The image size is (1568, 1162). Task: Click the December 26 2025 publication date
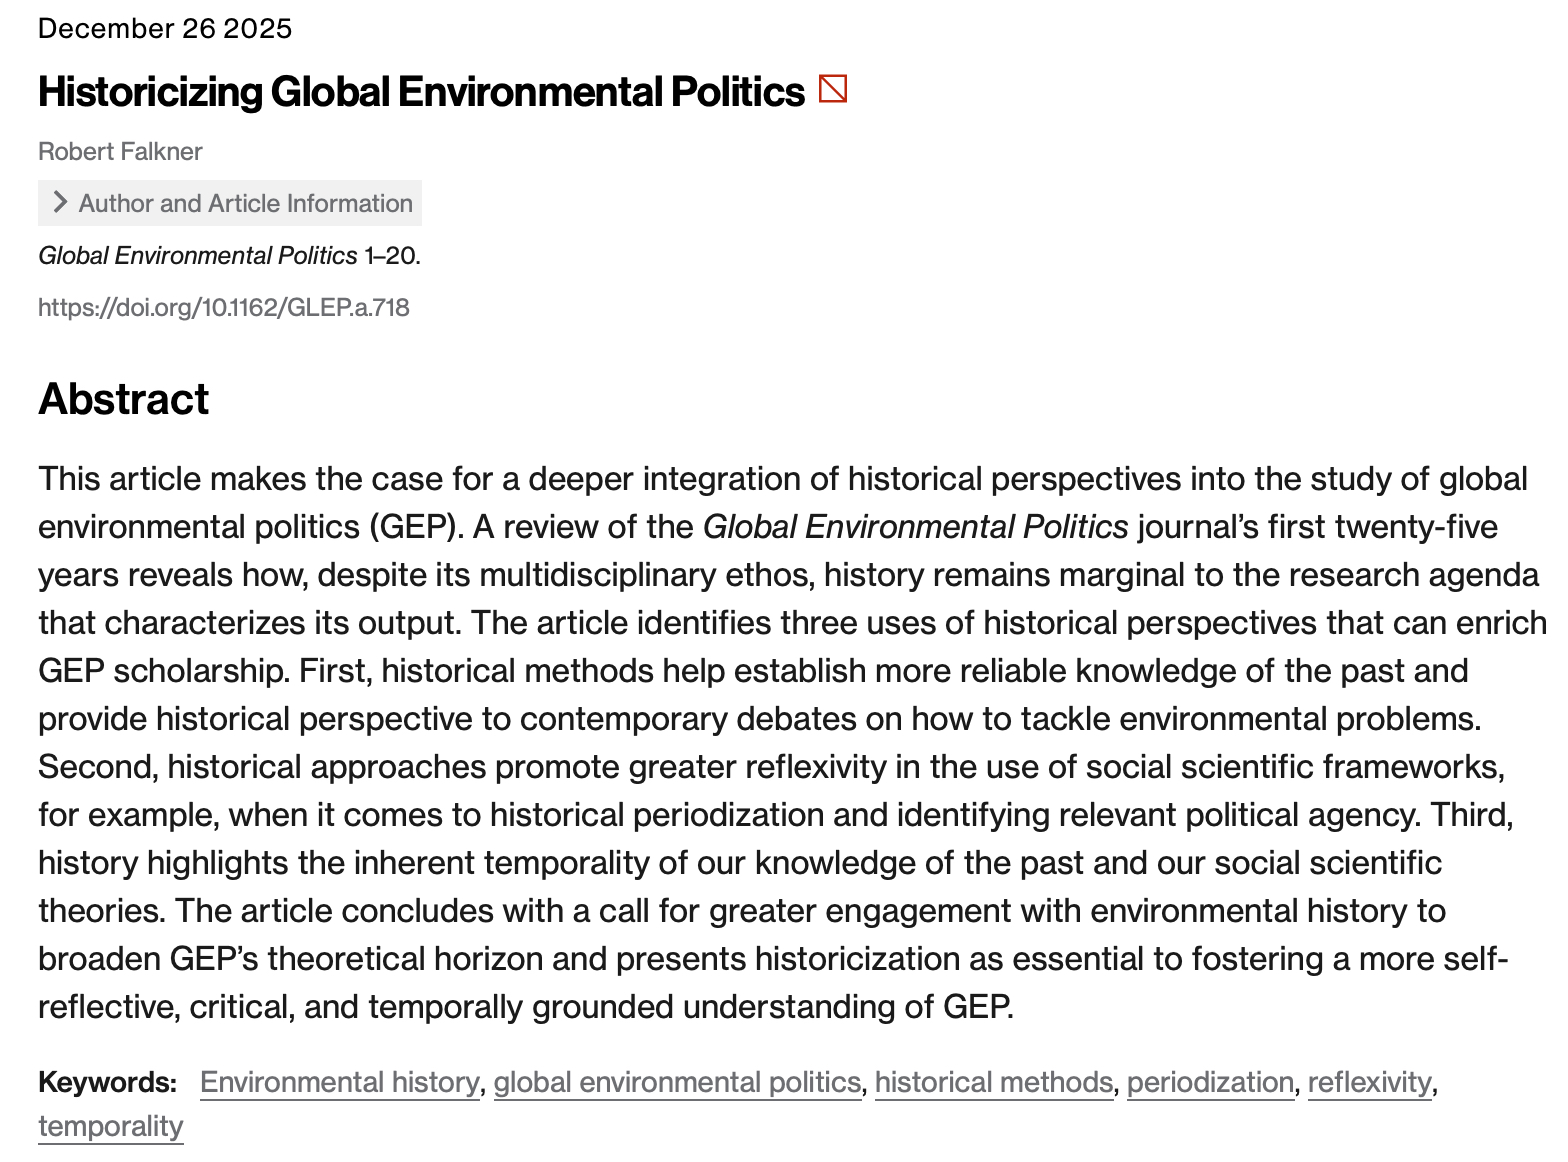click(165, 28)
